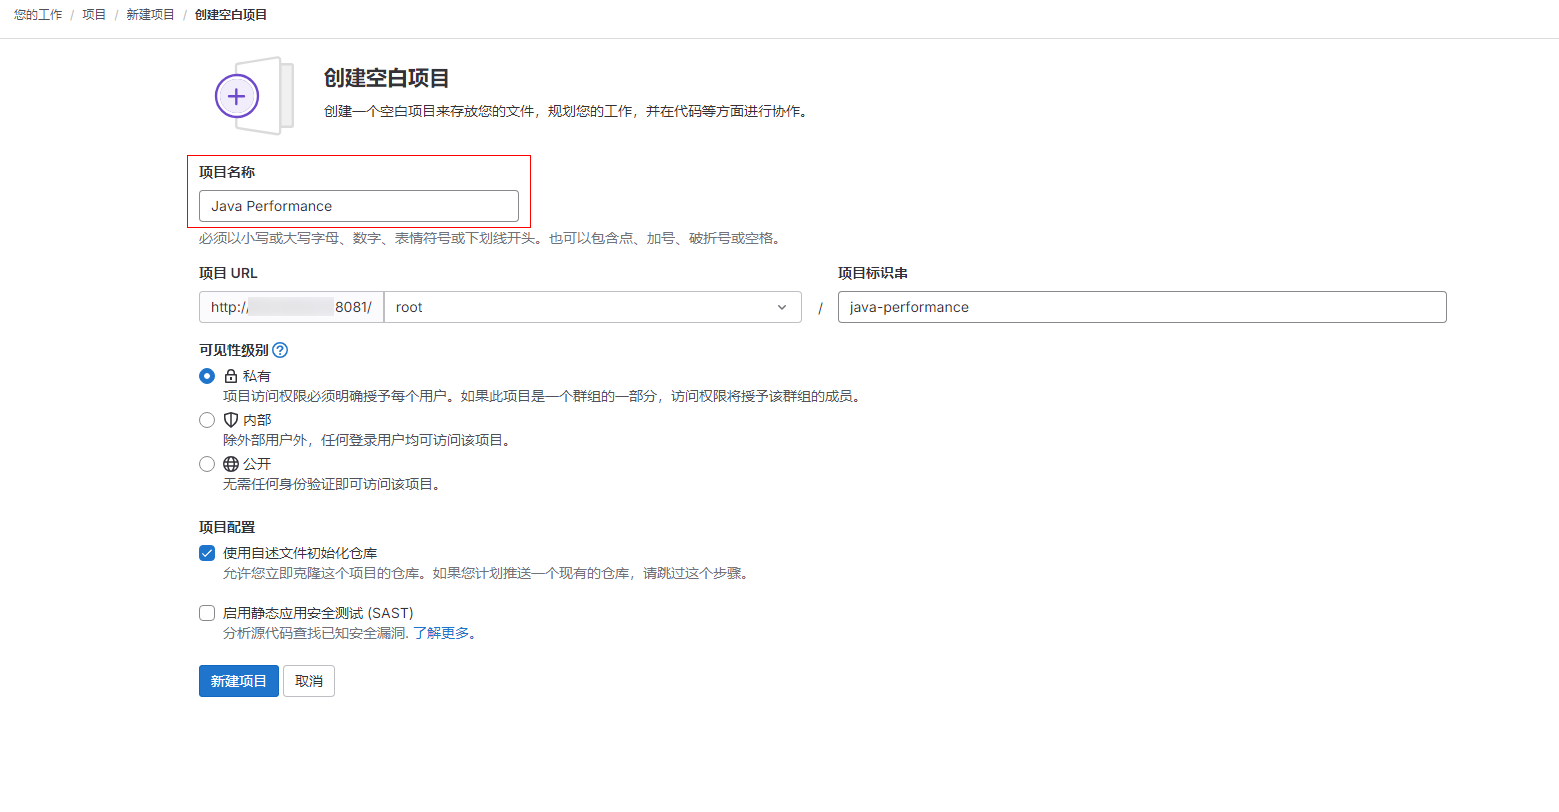
Task: Click 创建空白项目 breadcrumb item
Action: click(x=231, y=15)
